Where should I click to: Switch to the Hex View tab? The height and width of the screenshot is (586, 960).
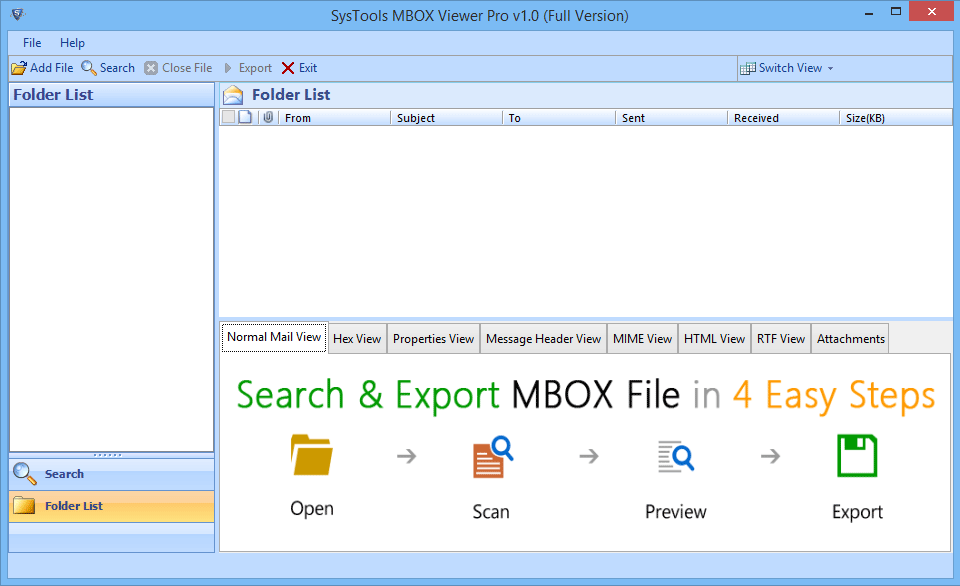coord(357,339)
